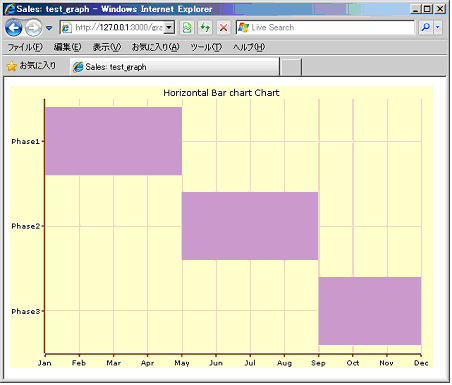This screenshot has height=385, width=452.
Task: Select the Sales: test_graph tab
Action: pos(174,67)
